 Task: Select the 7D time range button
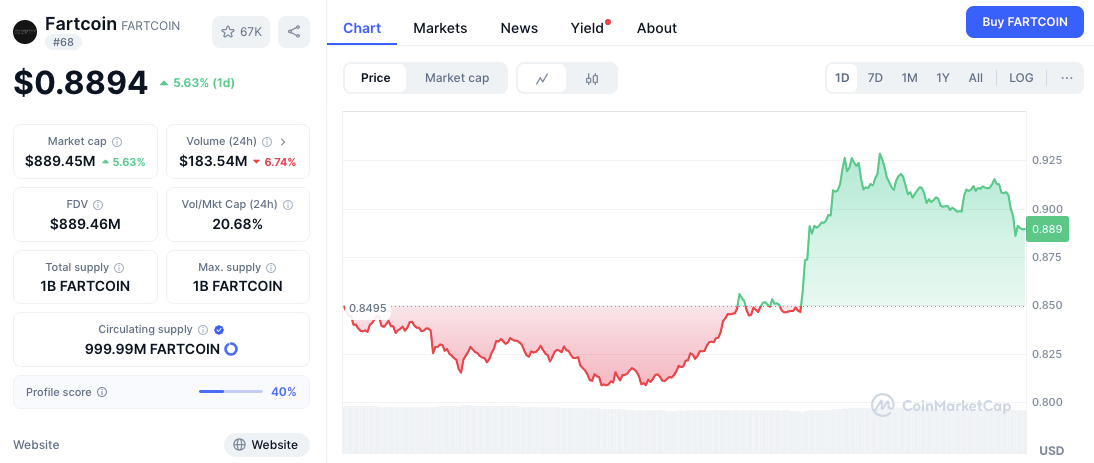coord(875,78)
